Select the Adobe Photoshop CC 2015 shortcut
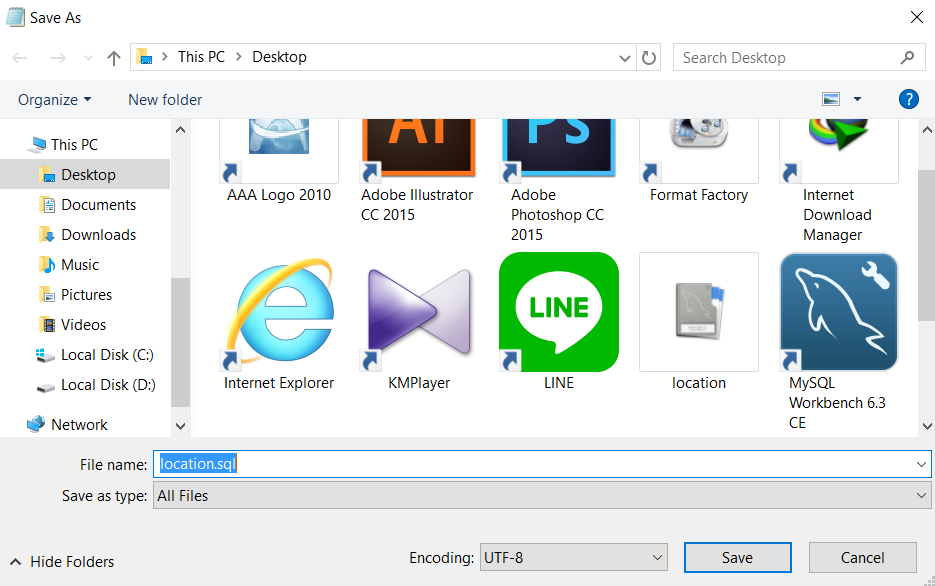This screenshot has height=586, width=935. [x=559, y=150]
